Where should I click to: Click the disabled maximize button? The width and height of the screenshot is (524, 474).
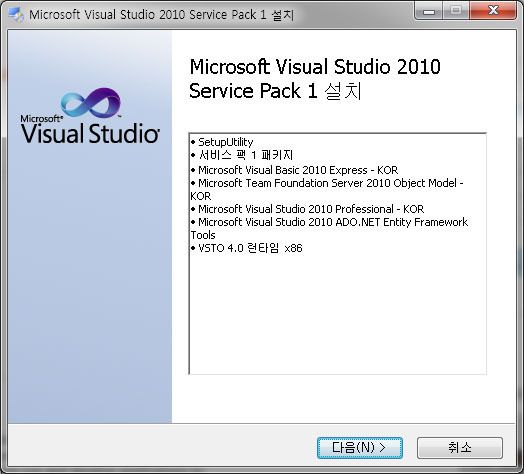pos(456,11)
